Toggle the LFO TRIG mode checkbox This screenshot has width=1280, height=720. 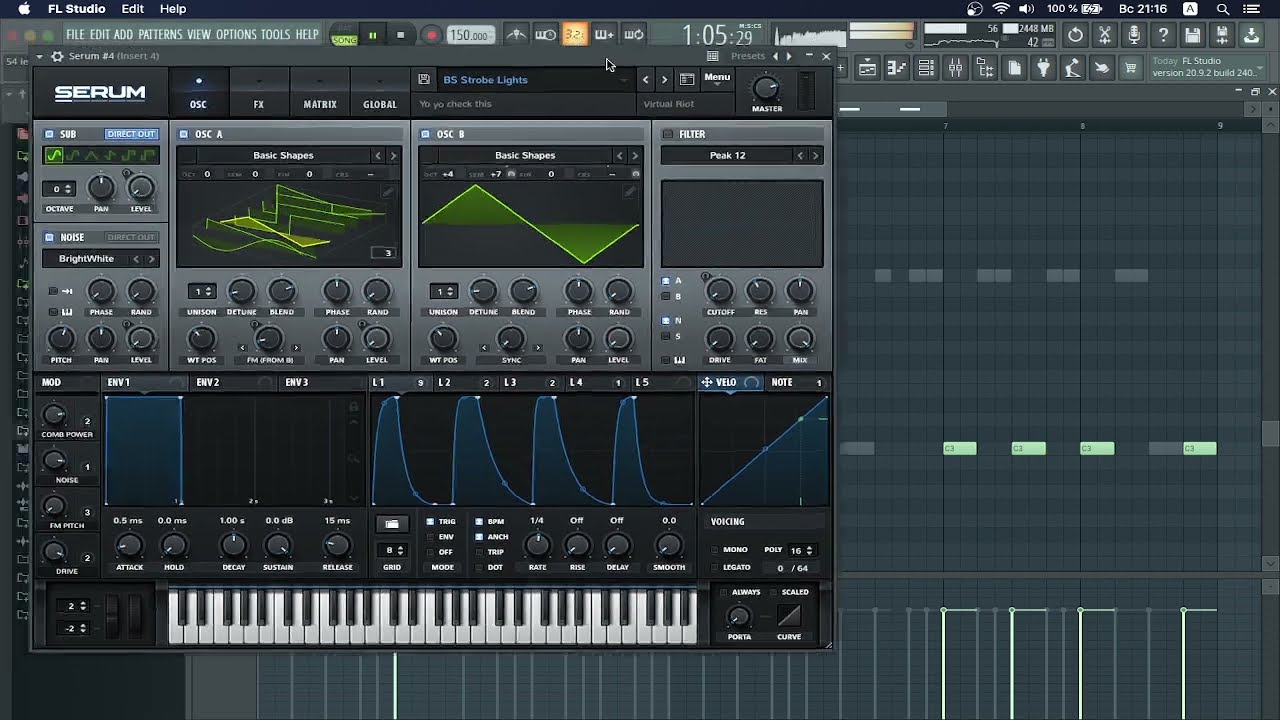coord(430,522)
